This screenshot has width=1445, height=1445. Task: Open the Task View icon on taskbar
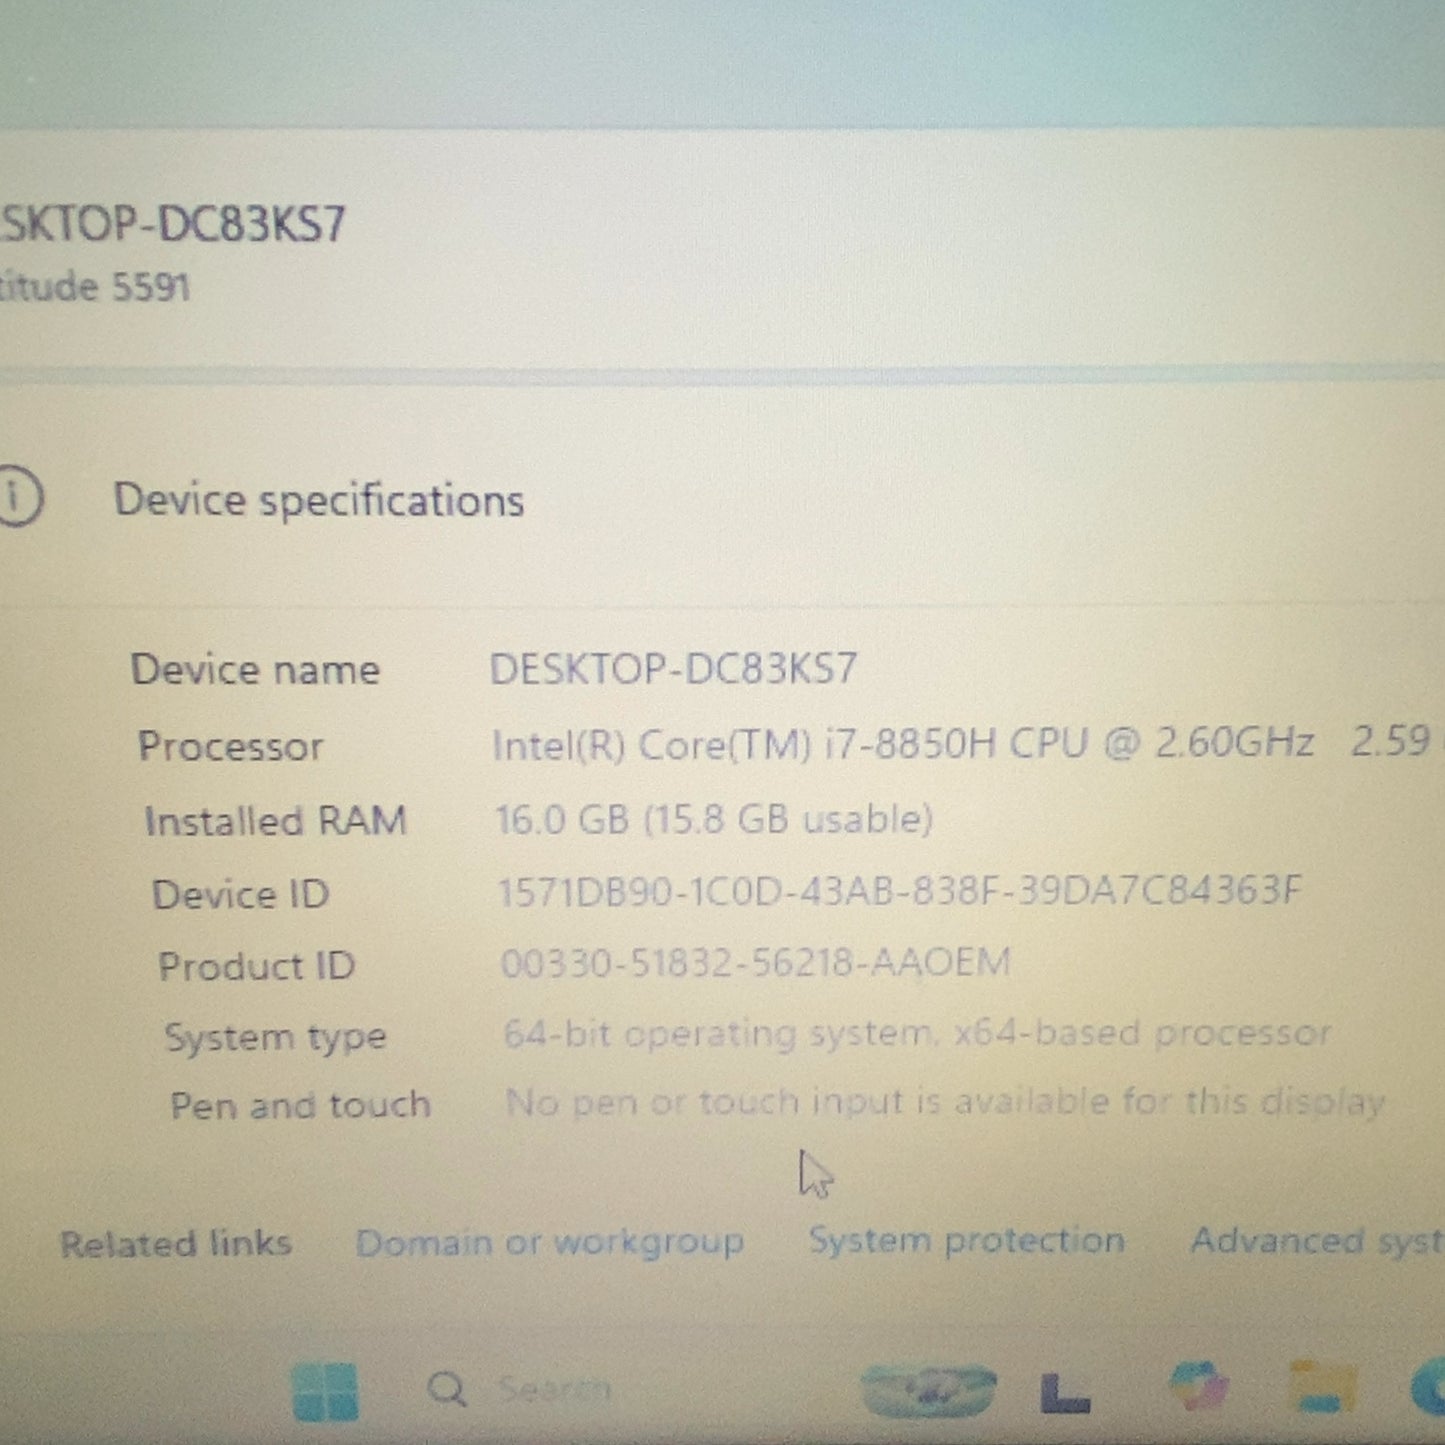[x=1065, y=1392]
